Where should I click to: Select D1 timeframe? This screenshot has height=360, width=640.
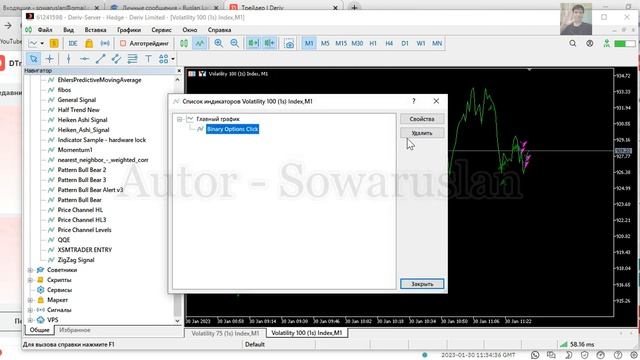tap(405, 43)
